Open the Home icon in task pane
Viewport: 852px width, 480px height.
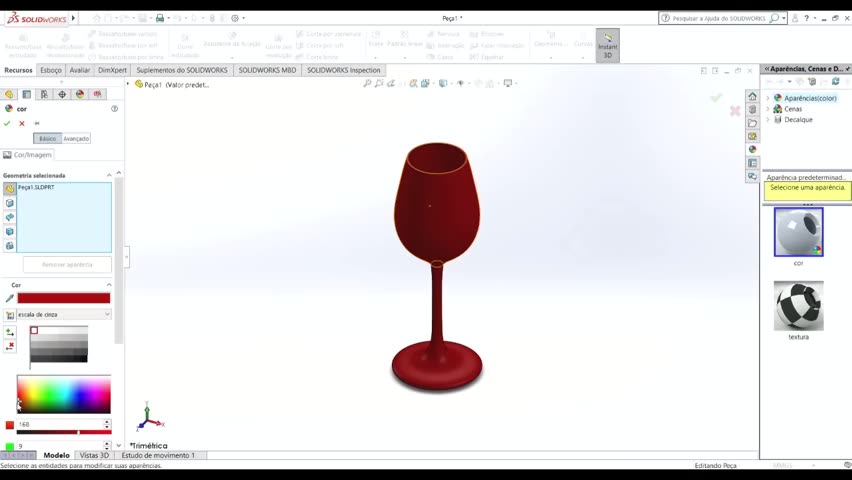[x=752, y=97]
